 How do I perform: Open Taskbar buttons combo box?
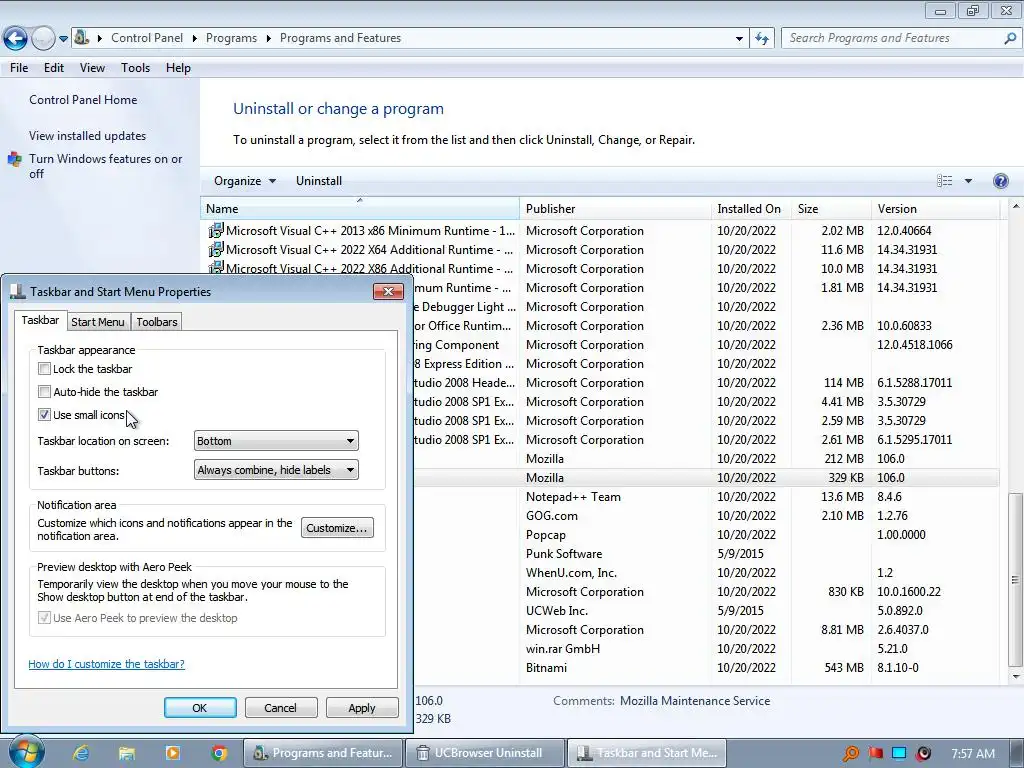click(276, 470)
